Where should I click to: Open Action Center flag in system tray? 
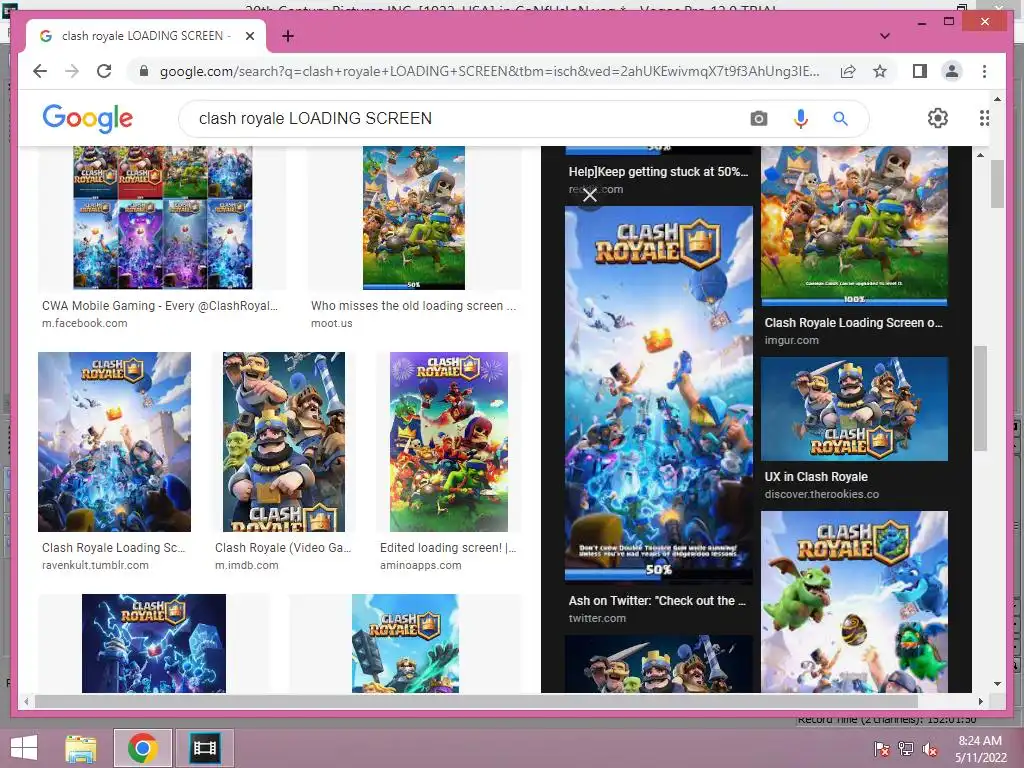(880, 748)
